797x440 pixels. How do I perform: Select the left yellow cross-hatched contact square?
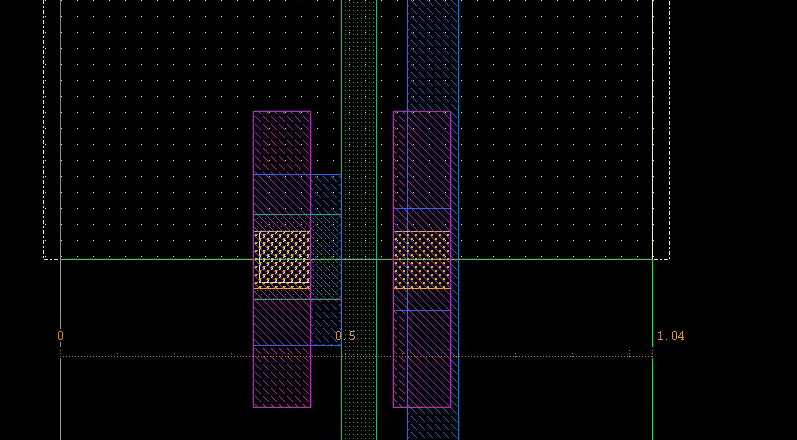282,260
